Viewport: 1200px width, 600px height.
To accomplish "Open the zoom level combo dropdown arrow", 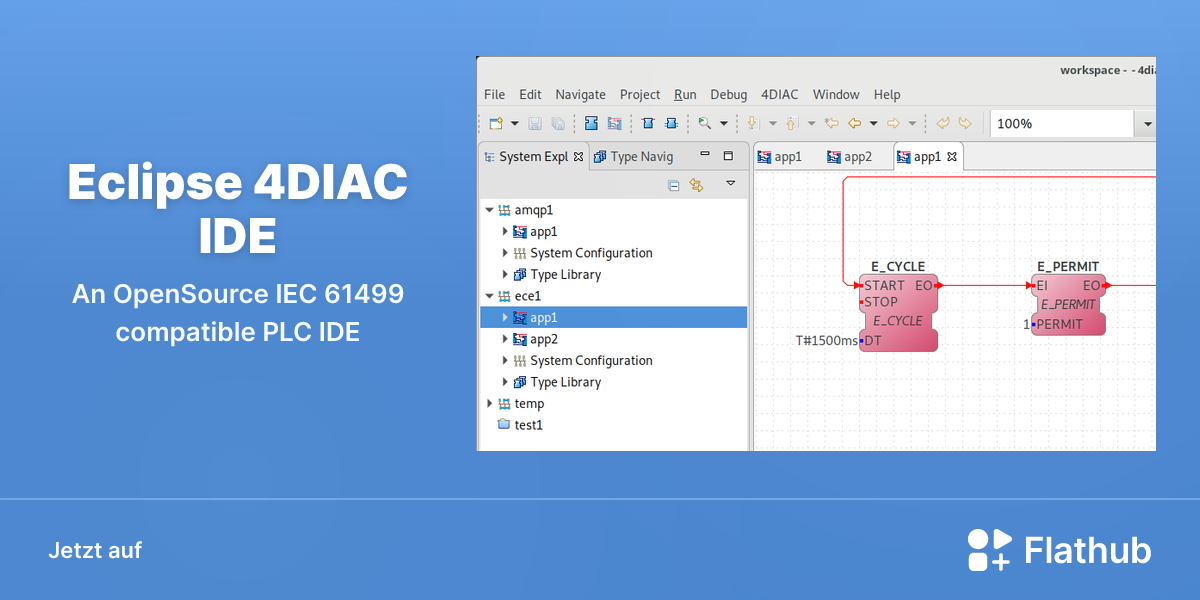I will coord(1146,124).
